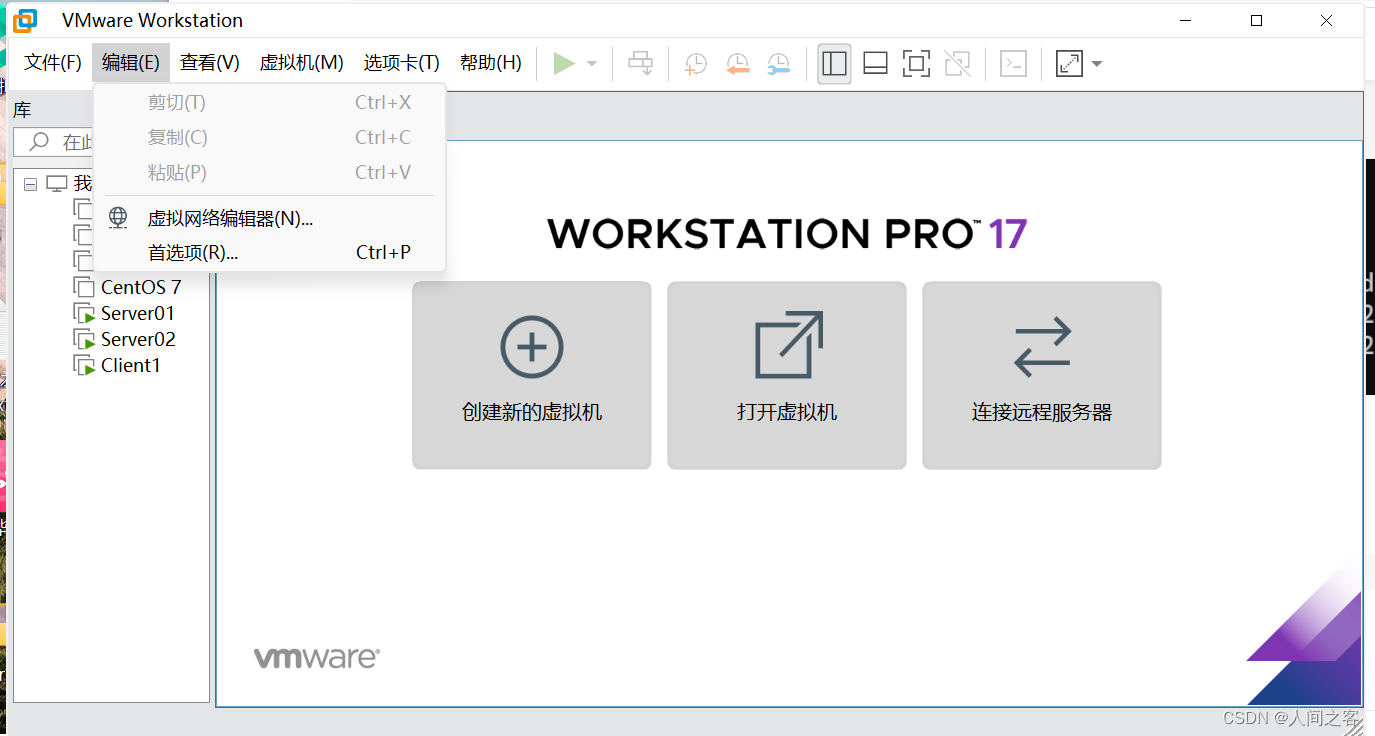Click the Unity mode toolbar icon
The image size is (1375, 736).
pos(957,64)
